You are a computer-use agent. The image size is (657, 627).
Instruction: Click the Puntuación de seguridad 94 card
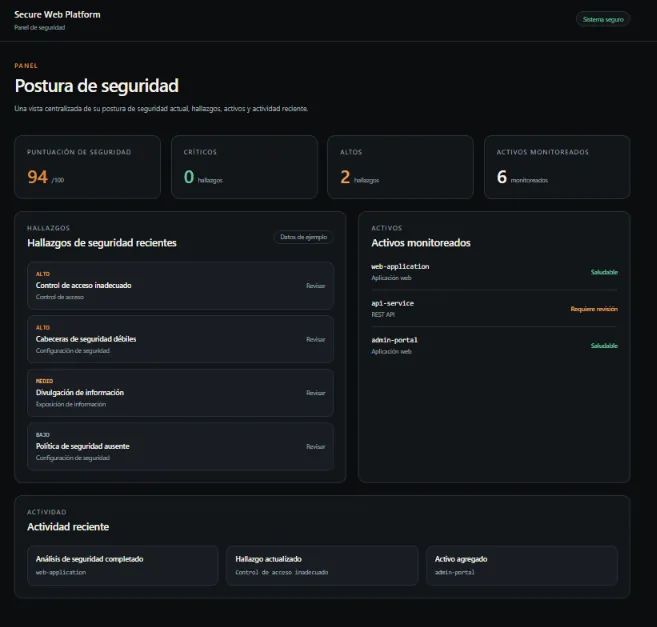[88, 167]
